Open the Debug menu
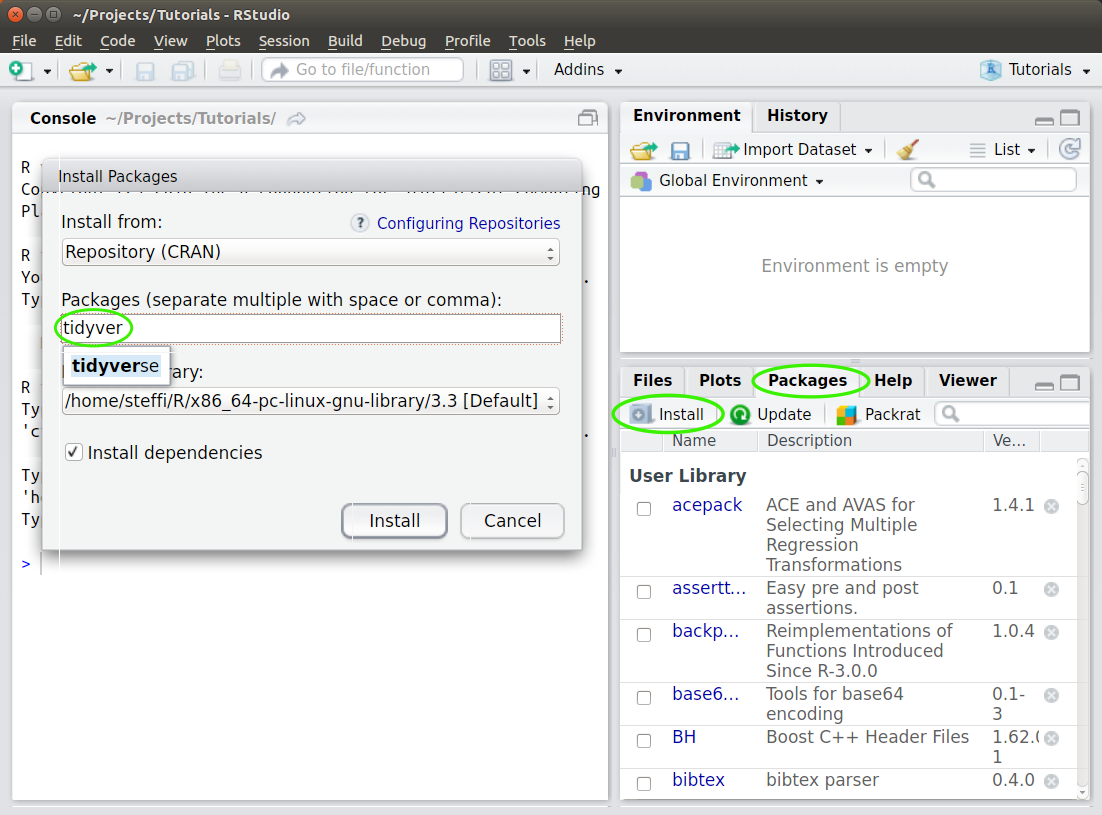This screenshot has height=815, width=1102. pyautogui.click(x=403, y=41)
